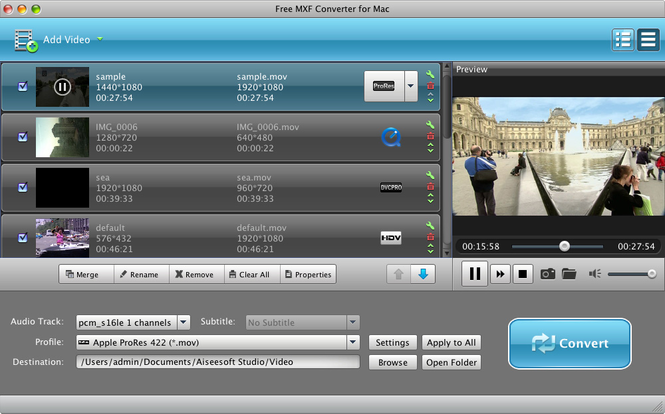This screenshot has height=414, width=665.
Task: Uncheck the IMG_0006 video checkbox
Action: (x=23, y=137)
